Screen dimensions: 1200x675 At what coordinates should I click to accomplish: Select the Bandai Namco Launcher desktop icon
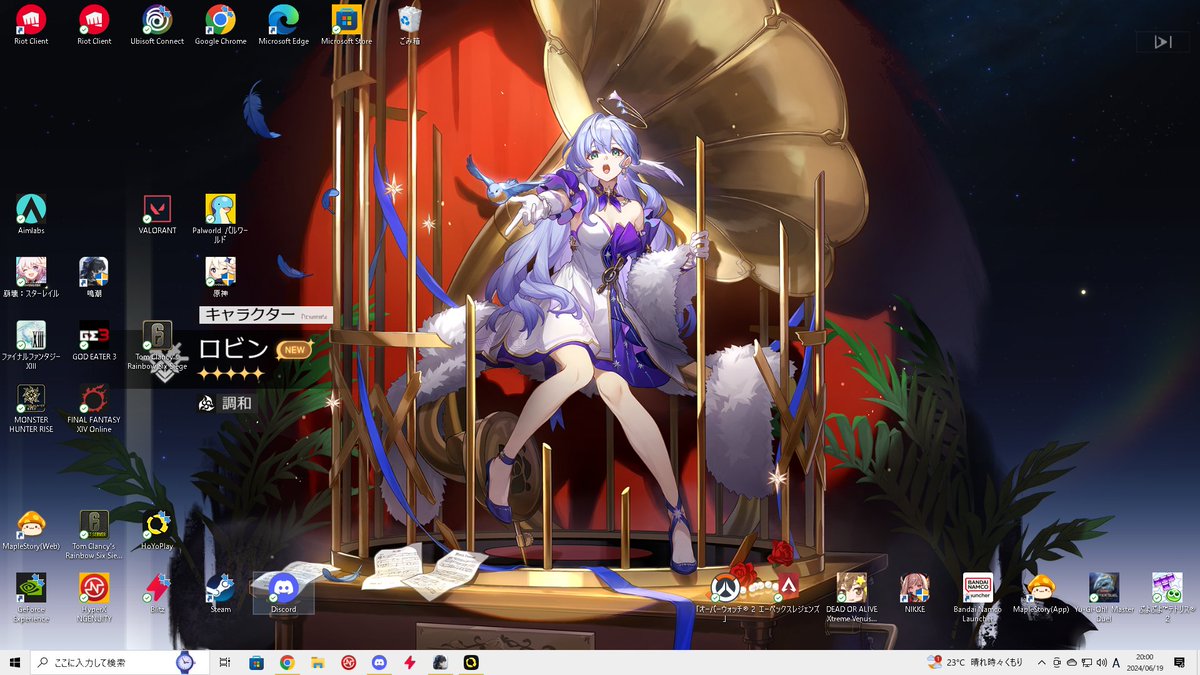[978, 598]
